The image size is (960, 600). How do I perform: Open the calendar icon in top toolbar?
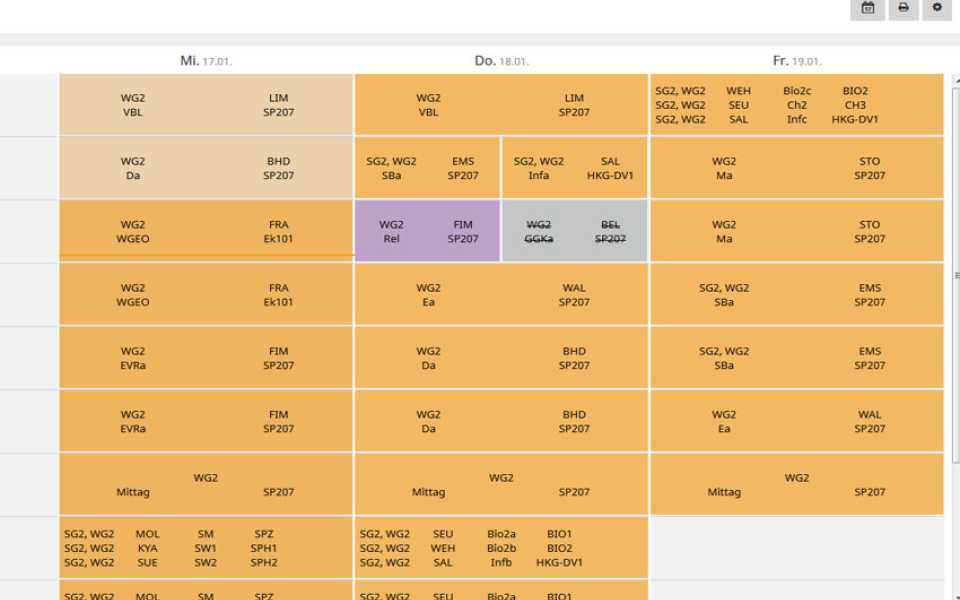click(x=867, y=8)
